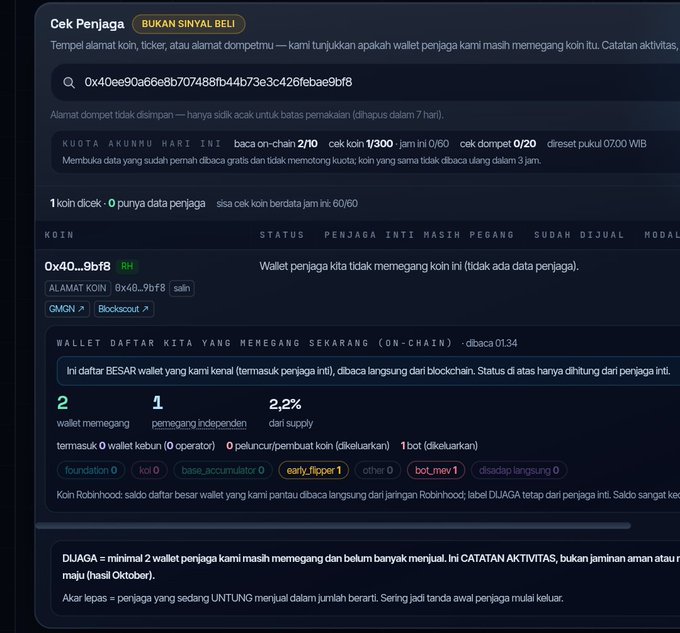
Task: Click the BUKAN SINYAL BELI badge
Action: pos(188,24)
